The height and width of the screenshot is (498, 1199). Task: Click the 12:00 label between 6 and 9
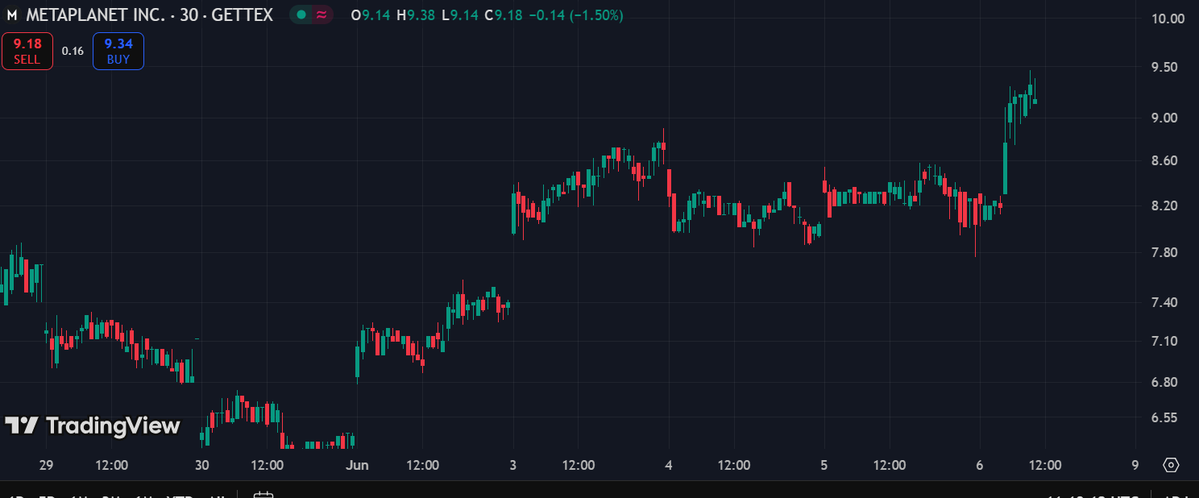click(1045, 465)
